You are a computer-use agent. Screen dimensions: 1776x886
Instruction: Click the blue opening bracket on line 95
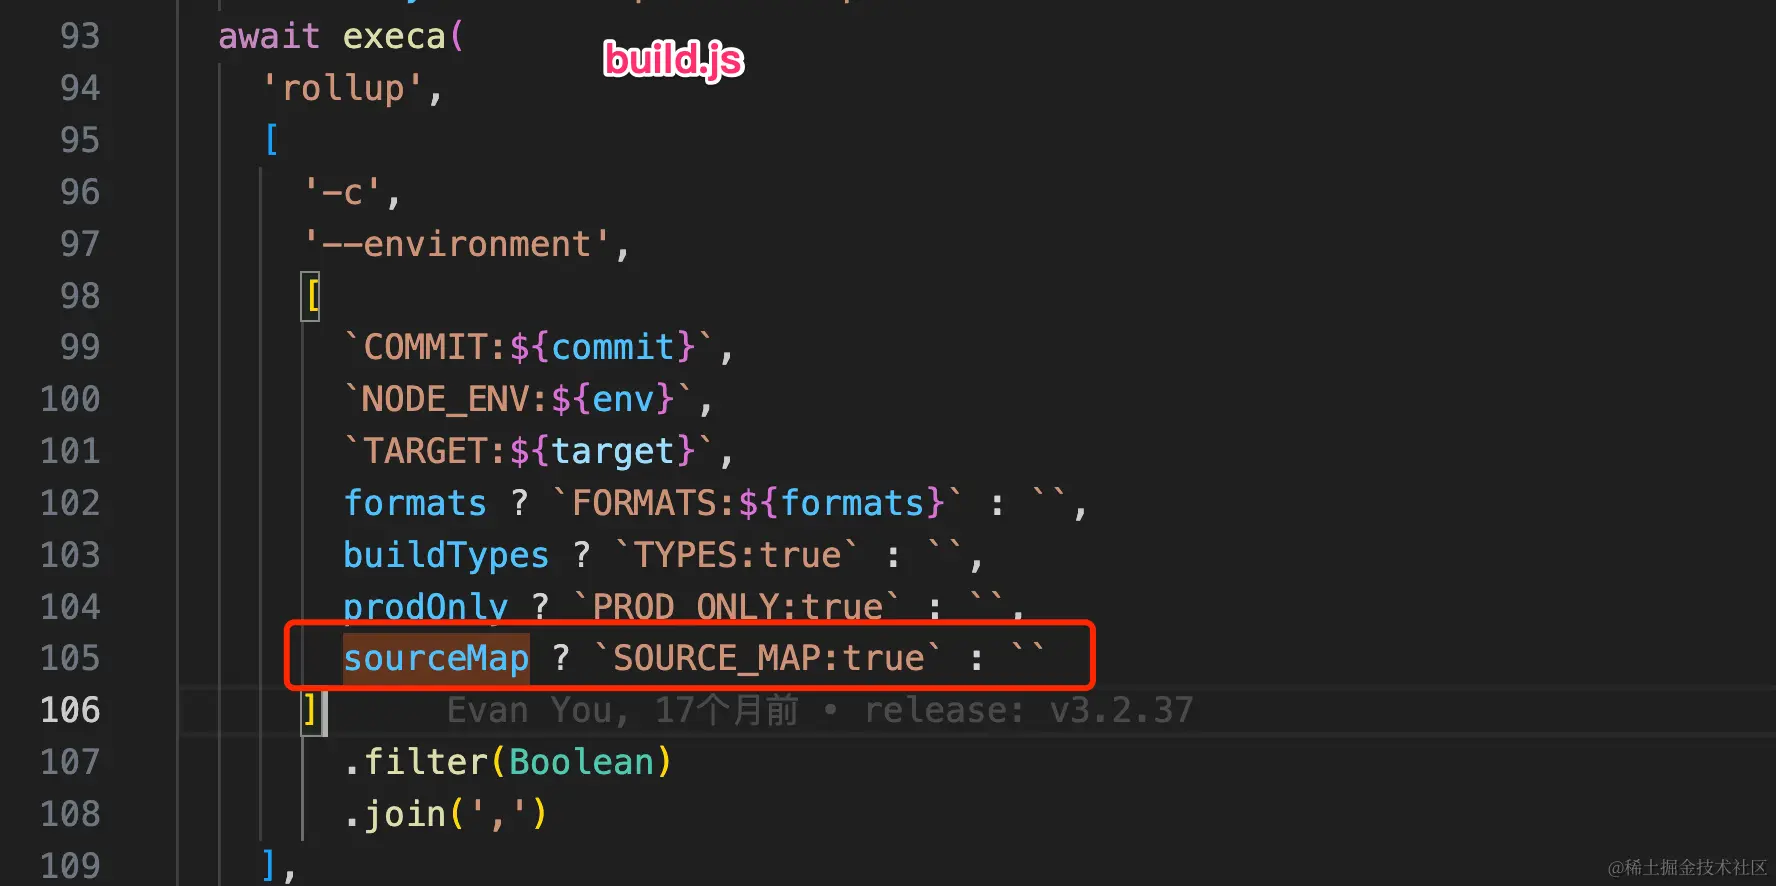[x=270, y=140]
